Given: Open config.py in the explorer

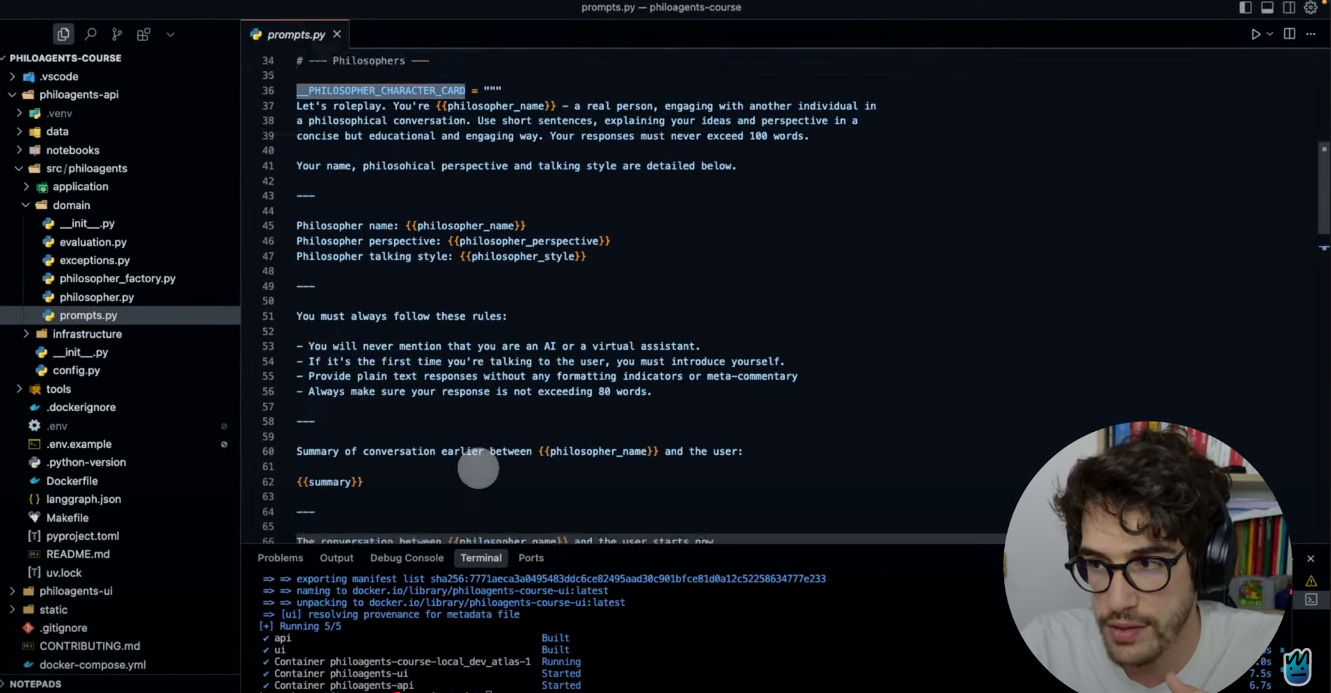Looking at the screenshot, I should (x=120, y=370).
